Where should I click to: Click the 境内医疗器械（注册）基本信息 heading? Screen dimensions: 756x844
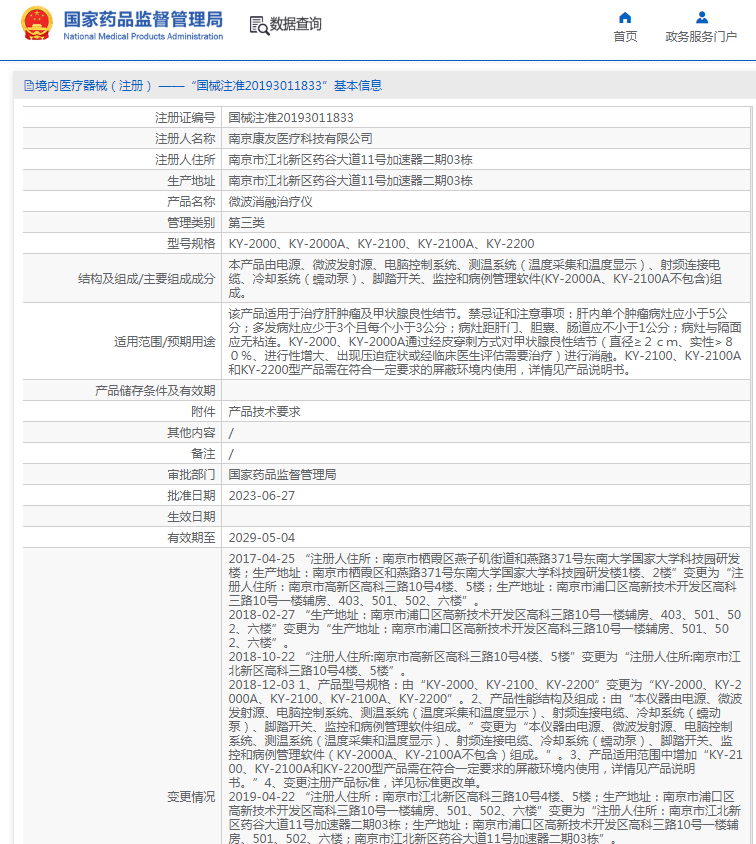click(x=203, y=86)
